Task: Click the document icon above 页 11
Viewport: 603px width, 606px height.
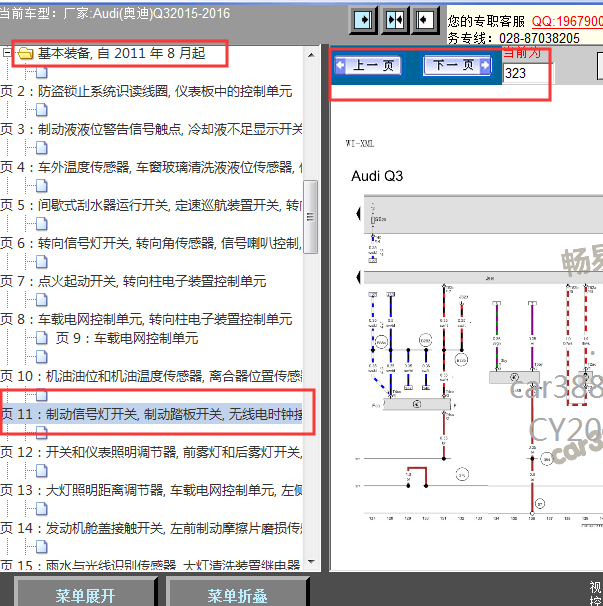Action: [42, 395]
